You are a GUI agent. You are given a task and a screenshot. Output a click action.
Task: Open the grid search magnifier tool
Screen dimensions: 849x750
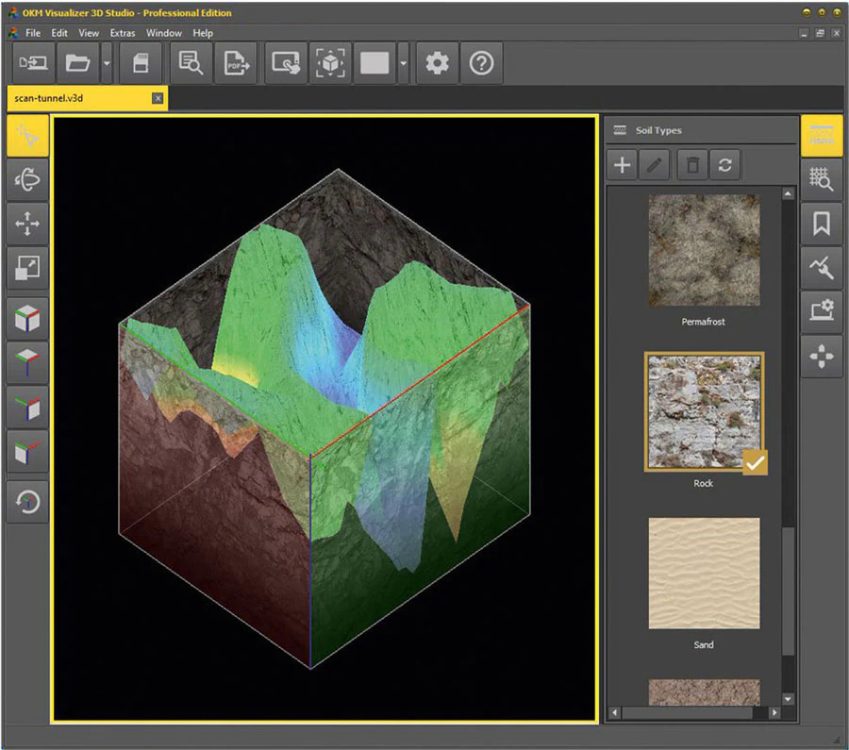[x=822, y=179]
